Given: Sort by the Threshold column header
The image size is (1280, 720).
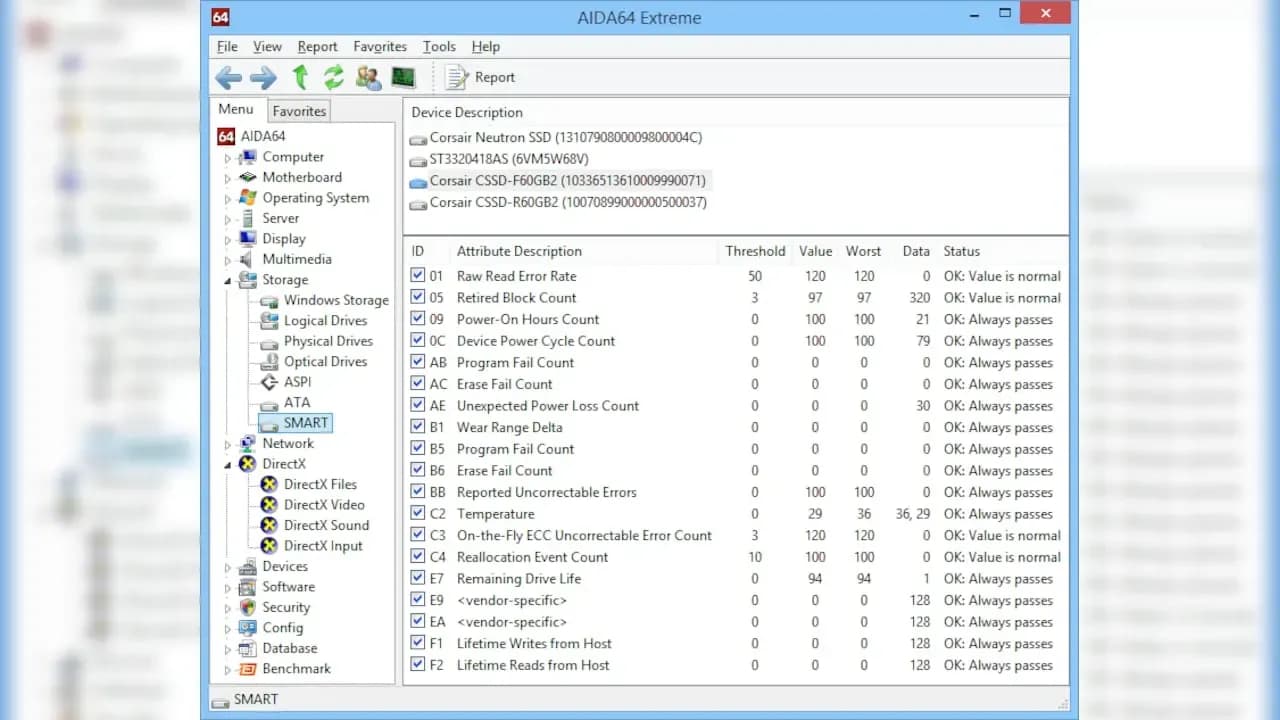Looking at the screenshot, I should click(755, 251).
